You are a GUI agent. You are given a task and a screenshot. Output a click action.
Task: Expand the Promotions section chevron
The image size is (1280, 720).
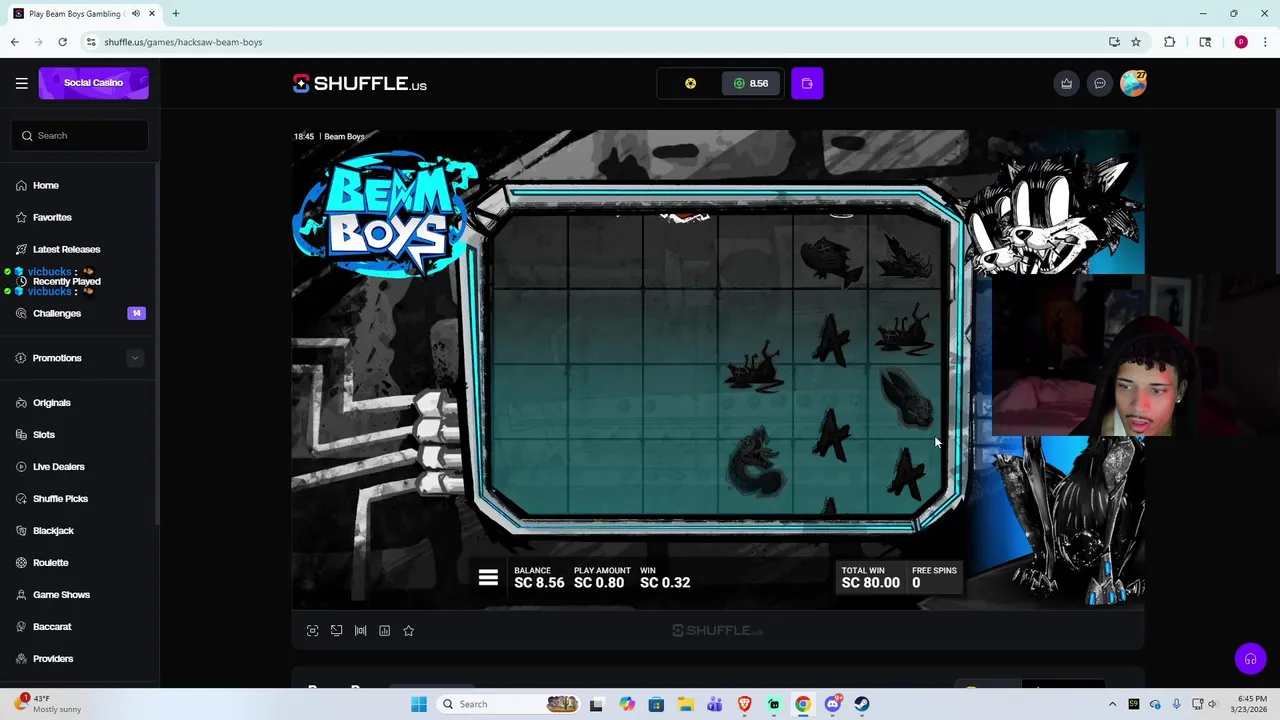pyautogui.click(x=135, y=358)
